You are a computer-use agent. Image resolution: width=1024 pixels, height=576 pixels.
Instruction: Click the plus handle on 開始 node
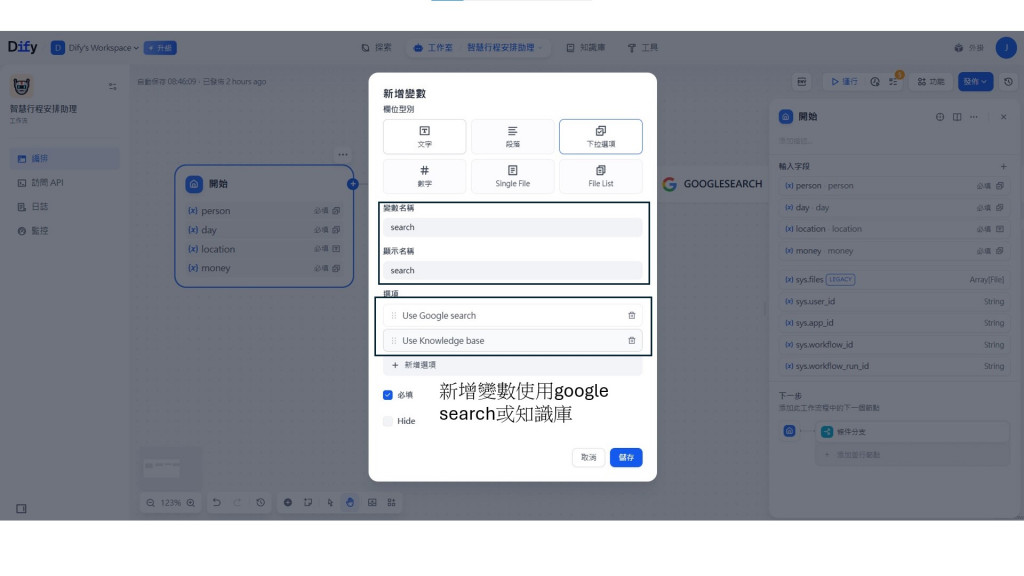click(353, 184)
